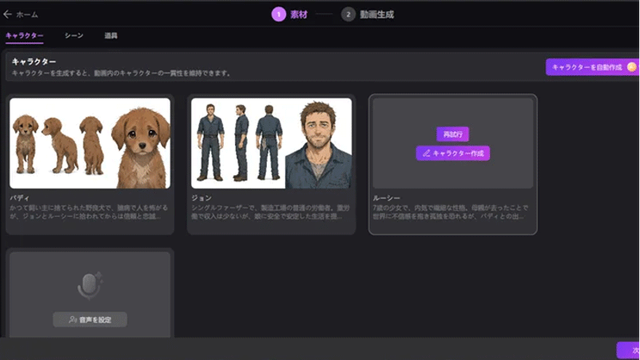Click the バディ character name
The width and height of the screenshot is (640, 360).
tap(20, 198)
